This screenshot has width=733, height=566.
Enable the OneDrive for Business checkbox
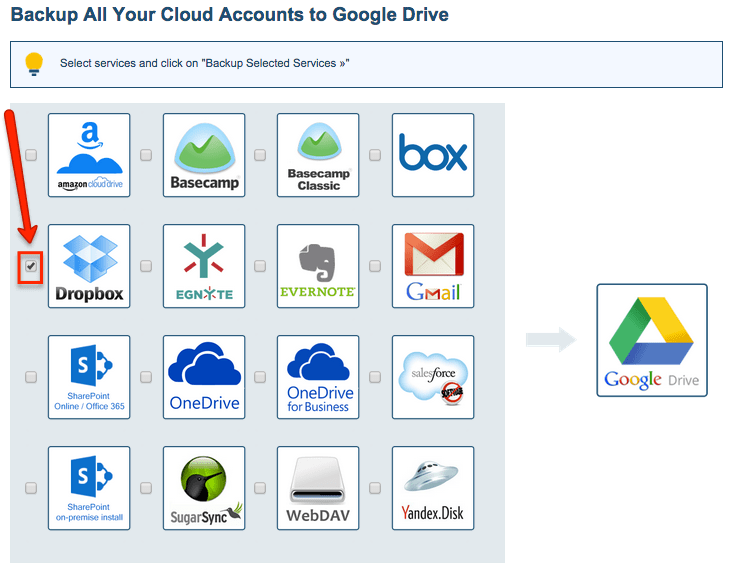click(260, 377)
